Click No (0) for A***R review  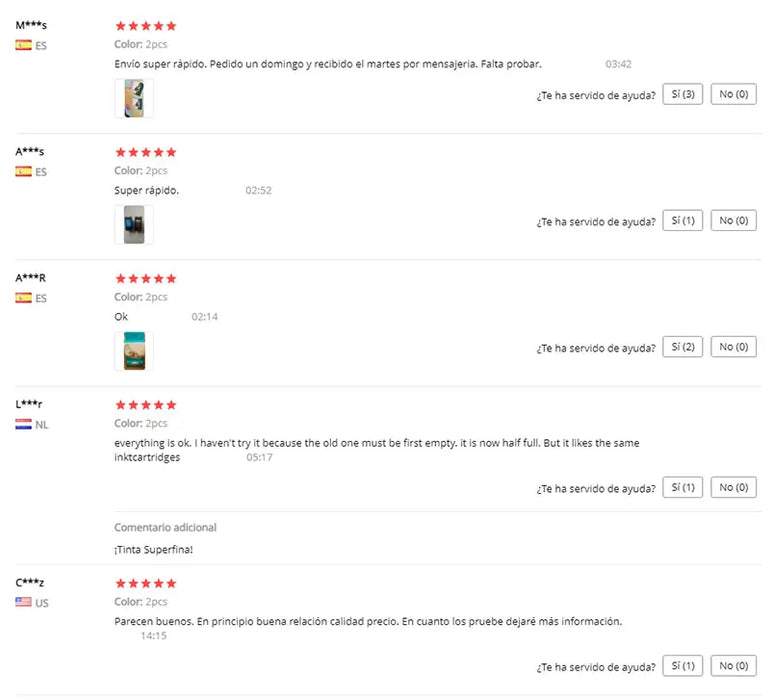733,347
